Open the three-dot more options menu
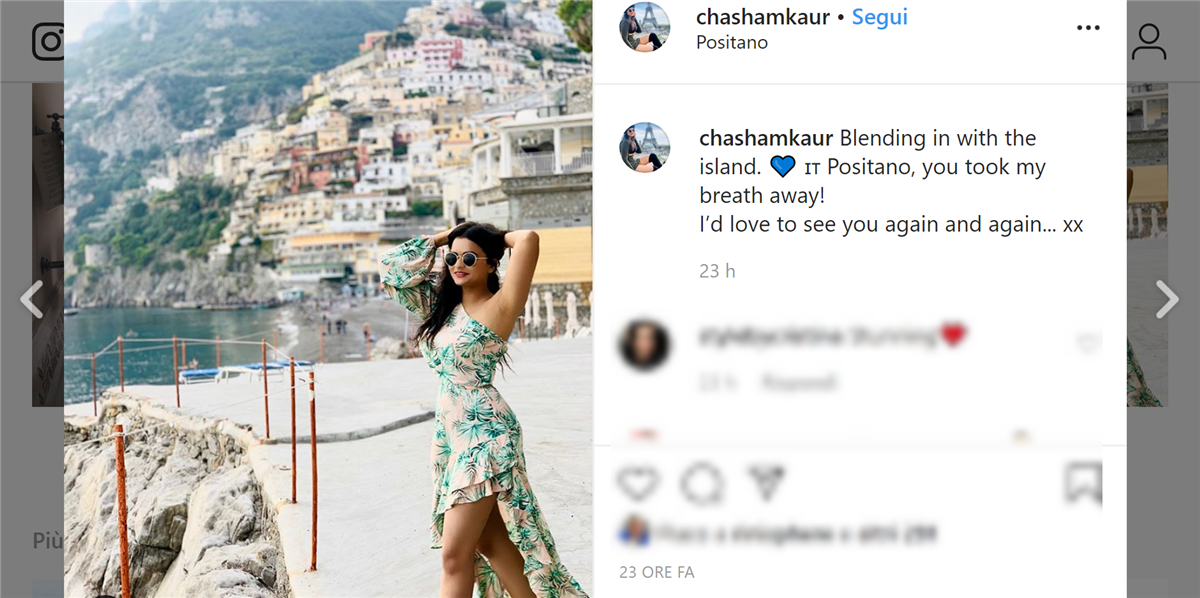 point(1088,28)
